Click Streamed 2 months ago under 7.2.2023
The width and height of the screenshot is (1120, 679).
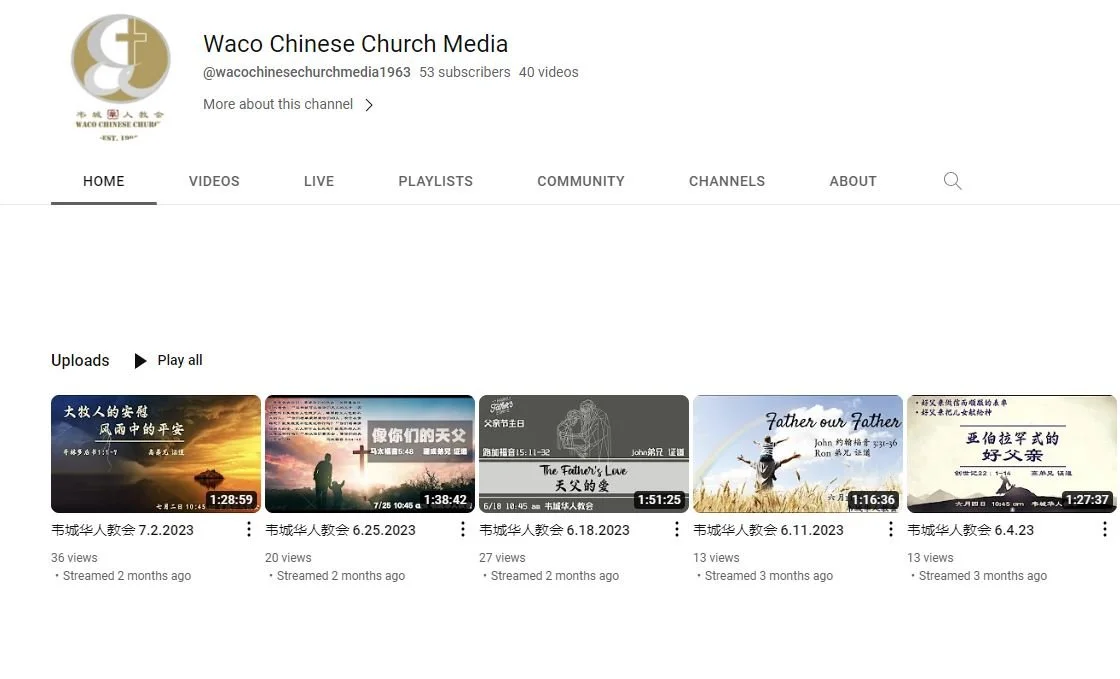coord(126,575)
